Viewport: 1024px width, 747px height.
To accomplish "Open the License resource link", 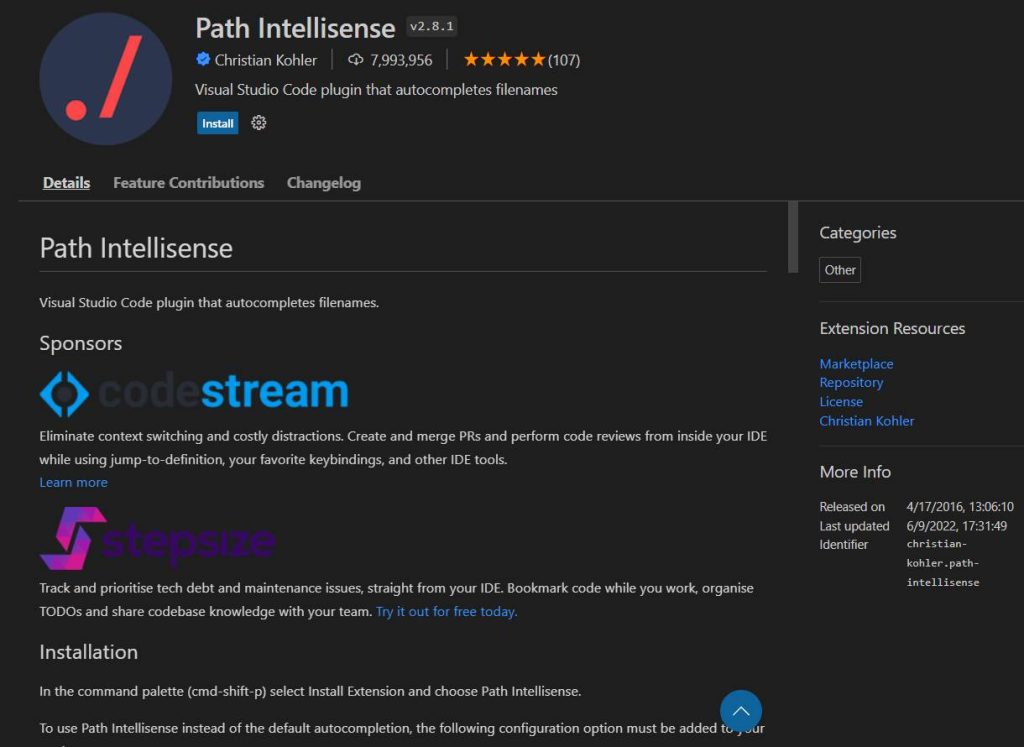I will 841,402.
